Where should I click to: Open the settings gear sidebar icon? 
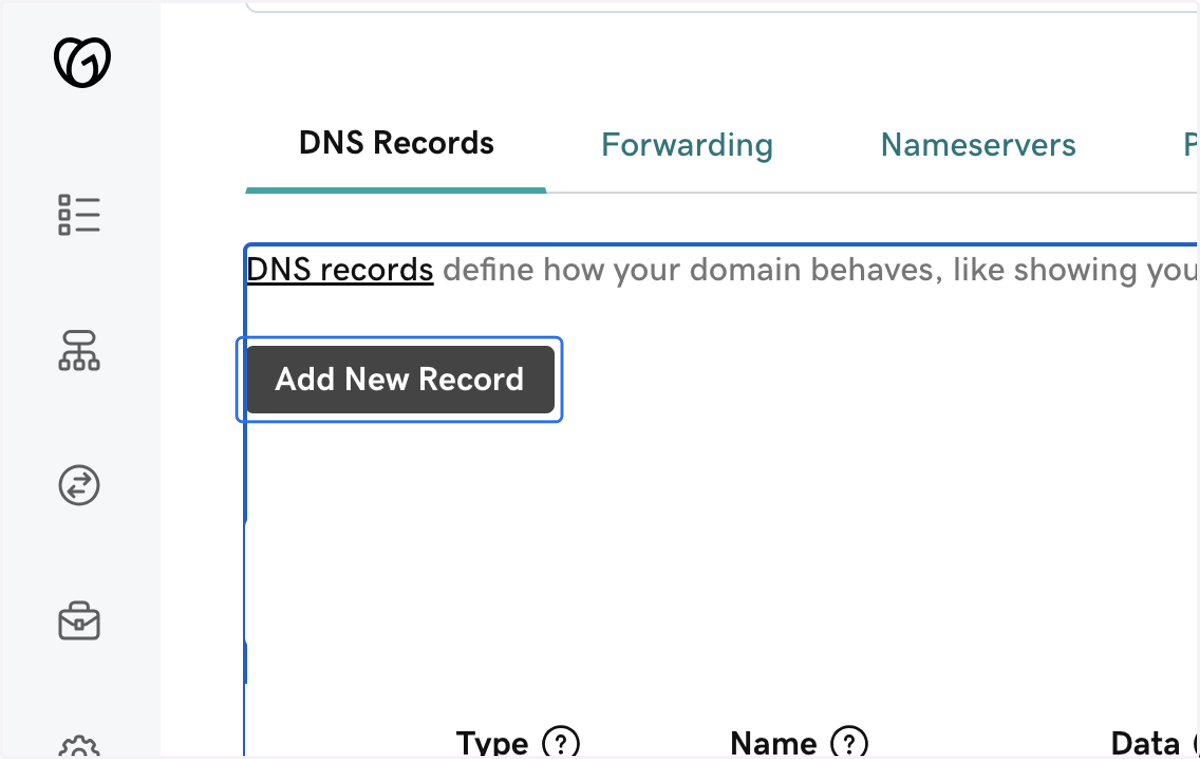pyautogui.click(x=79, y=748)
